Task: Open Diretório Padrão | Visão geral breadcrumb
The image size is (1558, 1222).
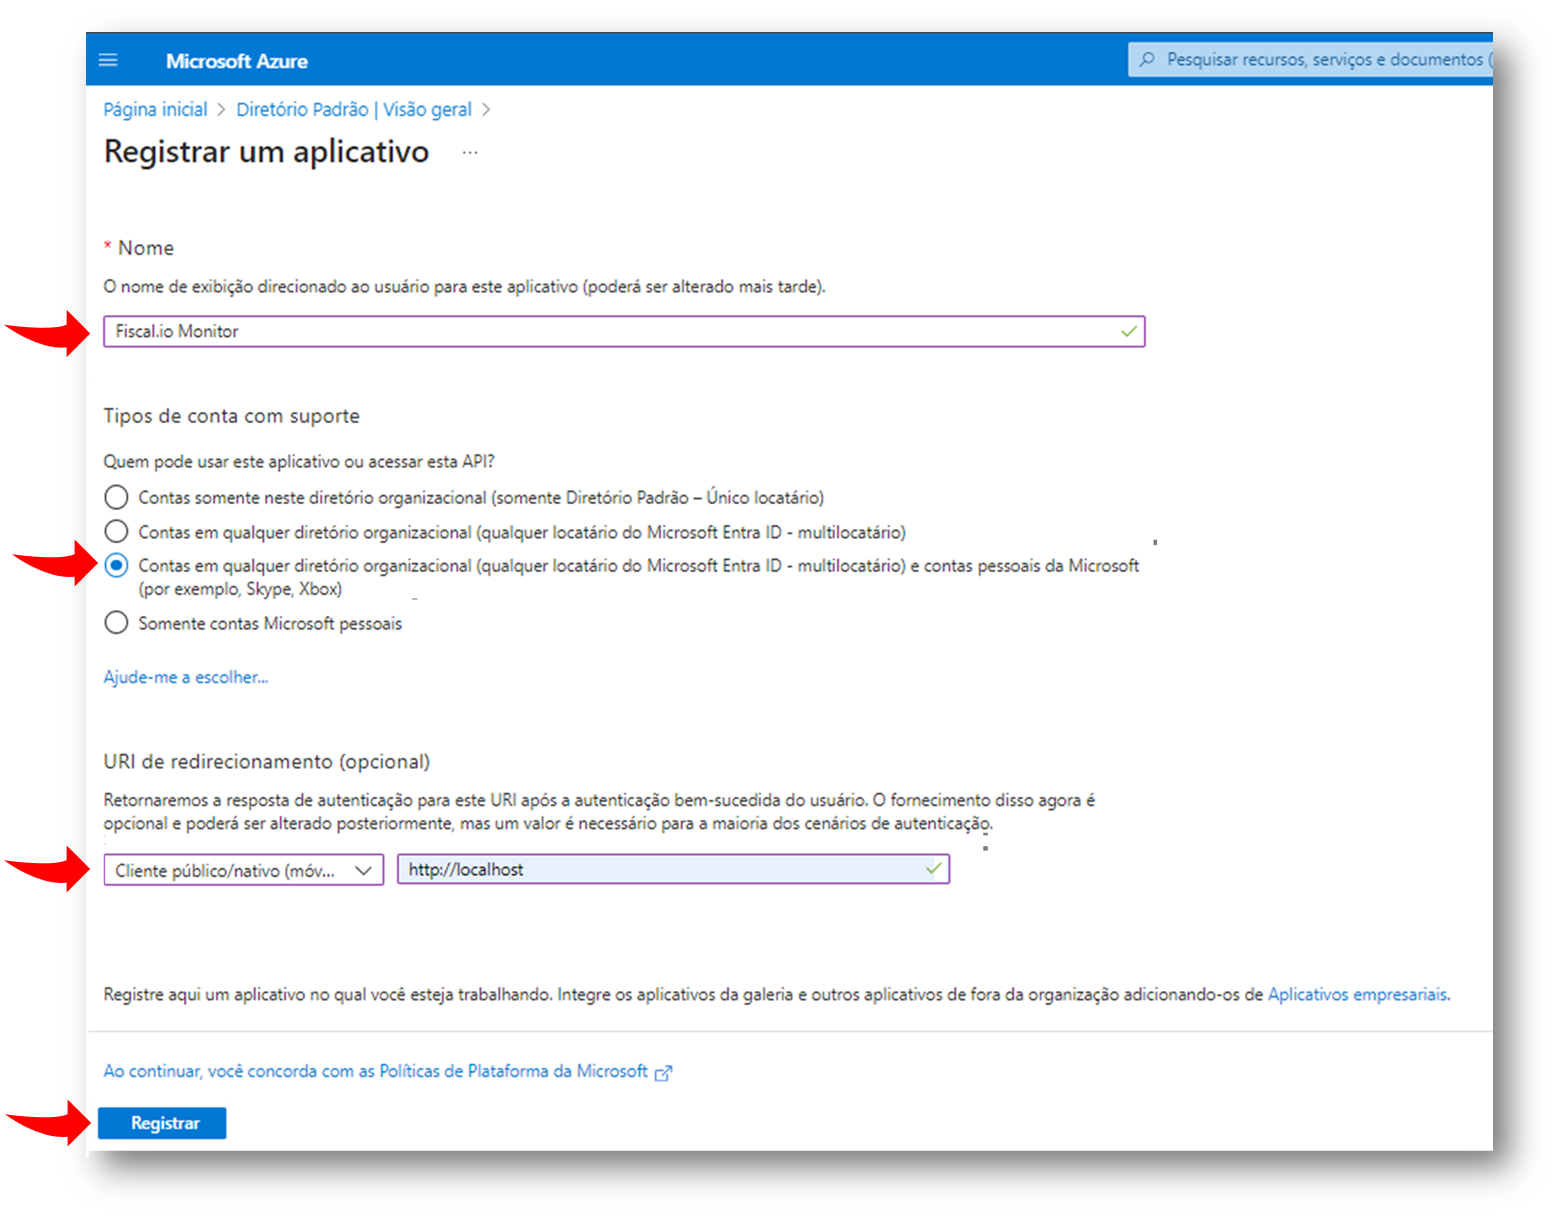Action: pos(354,109)
